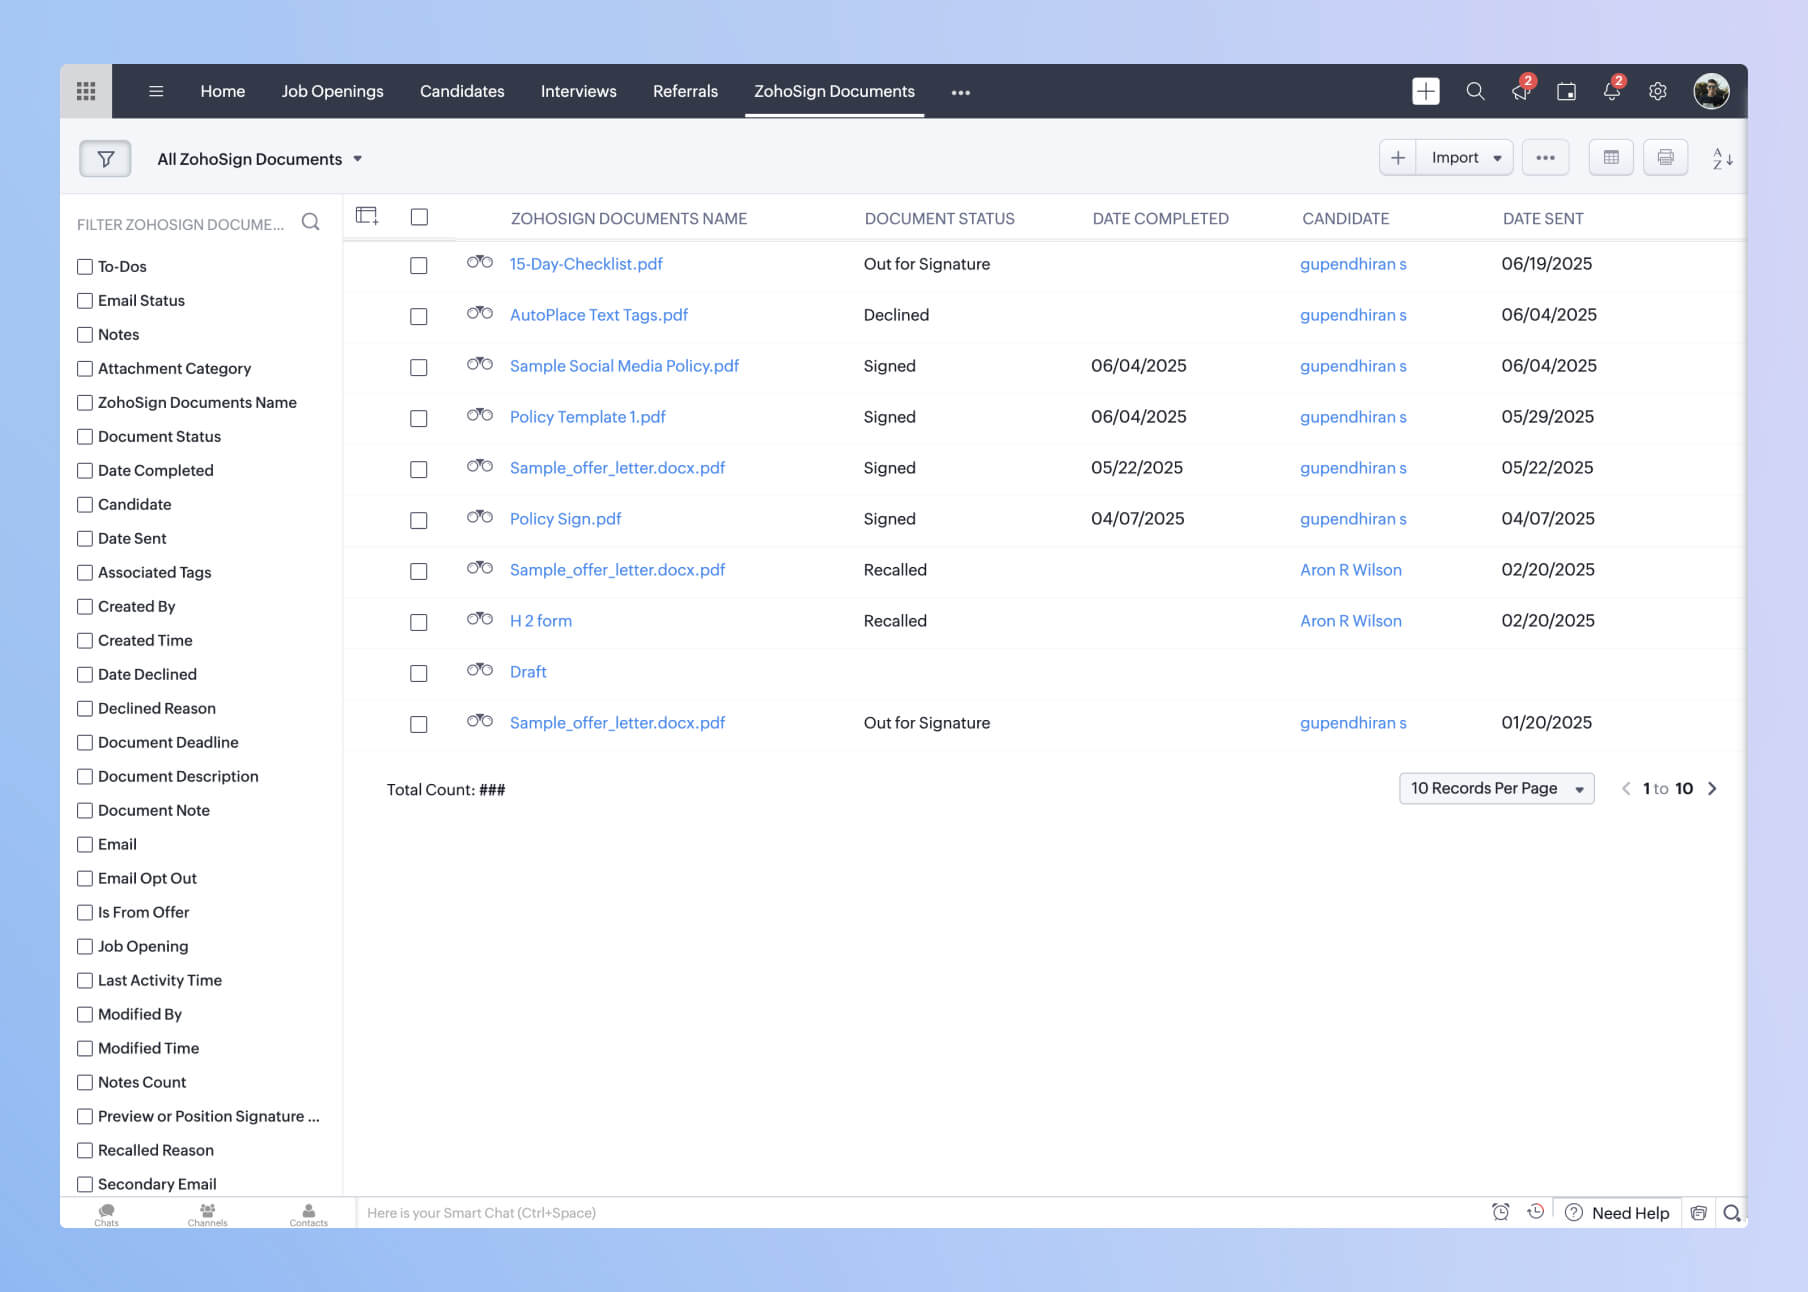This screenshot has width=1808, height=1292.
Task: Open the Policy Template 1.pdf document link
Action: (587, 417)
